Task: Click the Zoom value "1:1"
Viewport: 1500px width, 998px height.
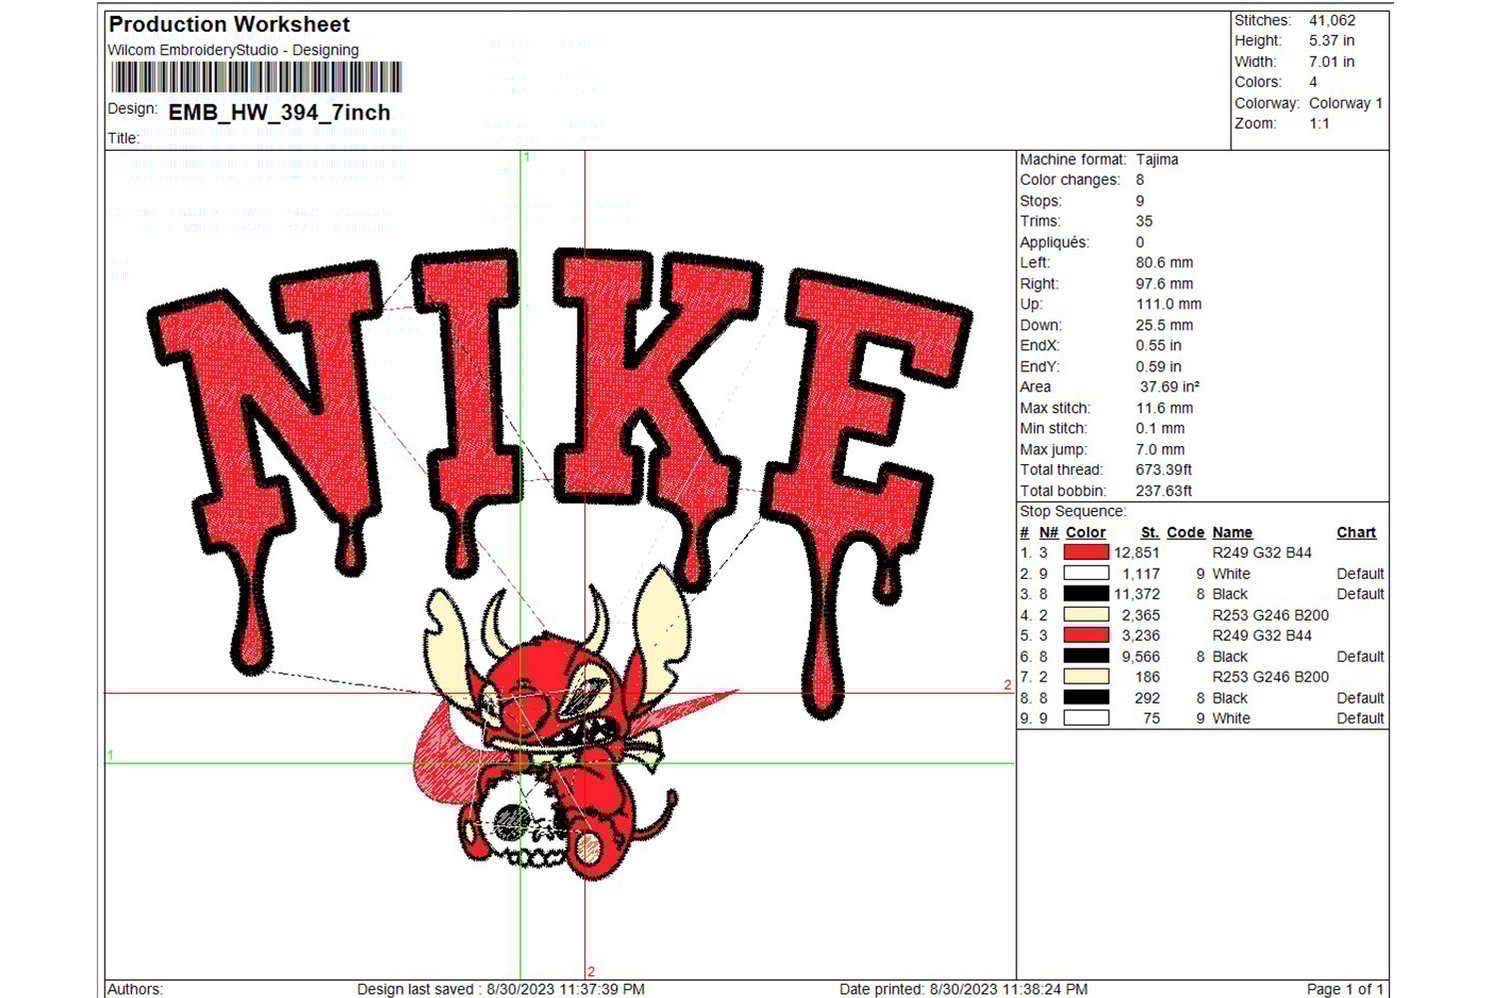Action: click(1320, 124)
